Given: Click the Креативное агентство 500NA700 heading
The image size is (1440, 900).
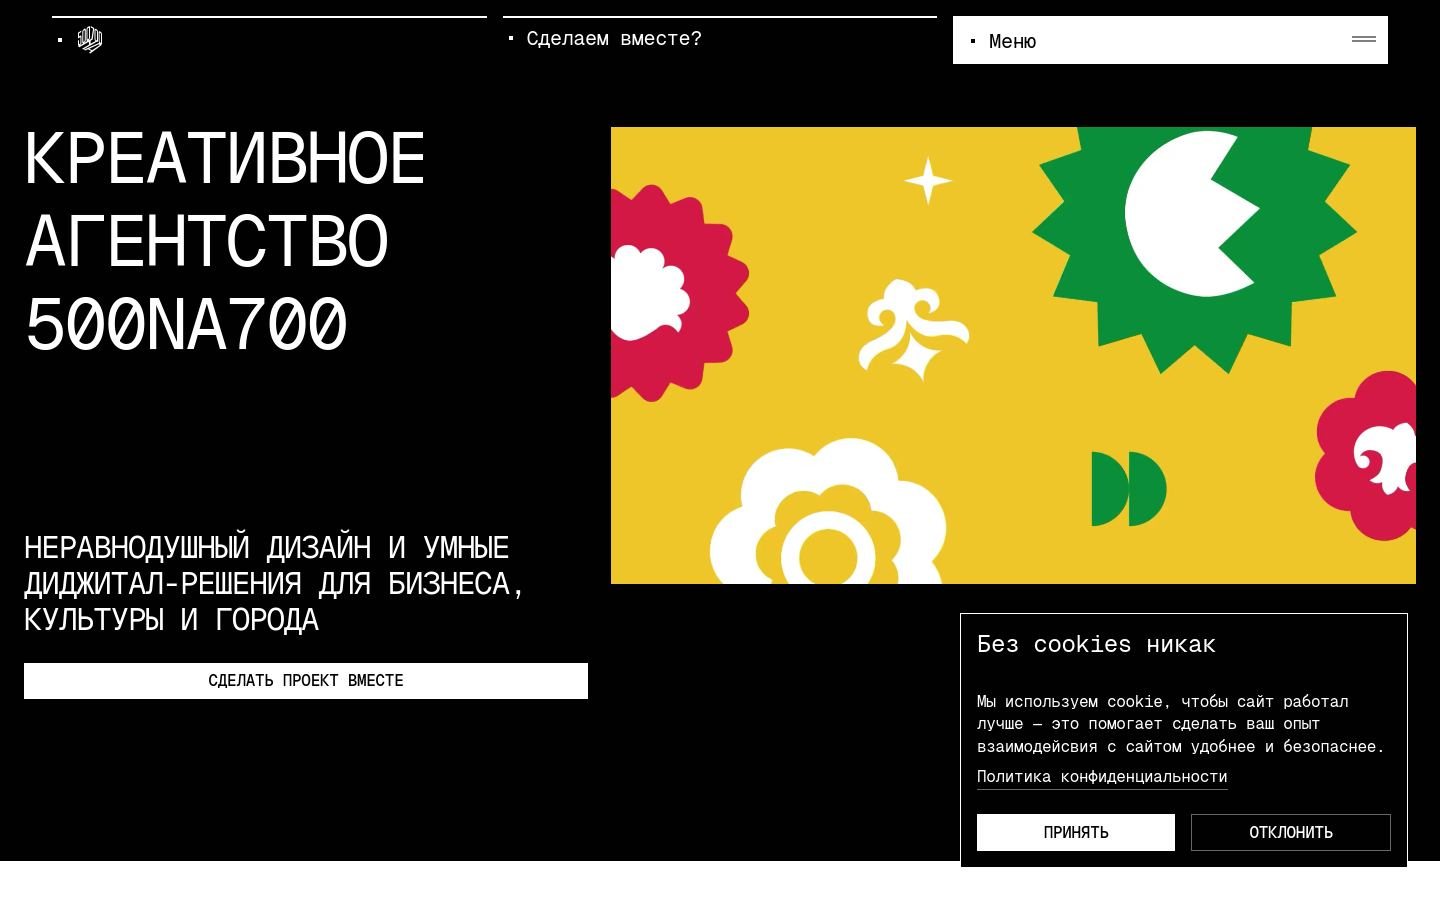Looking at the screenshot, I should click(x=225, y=241).
